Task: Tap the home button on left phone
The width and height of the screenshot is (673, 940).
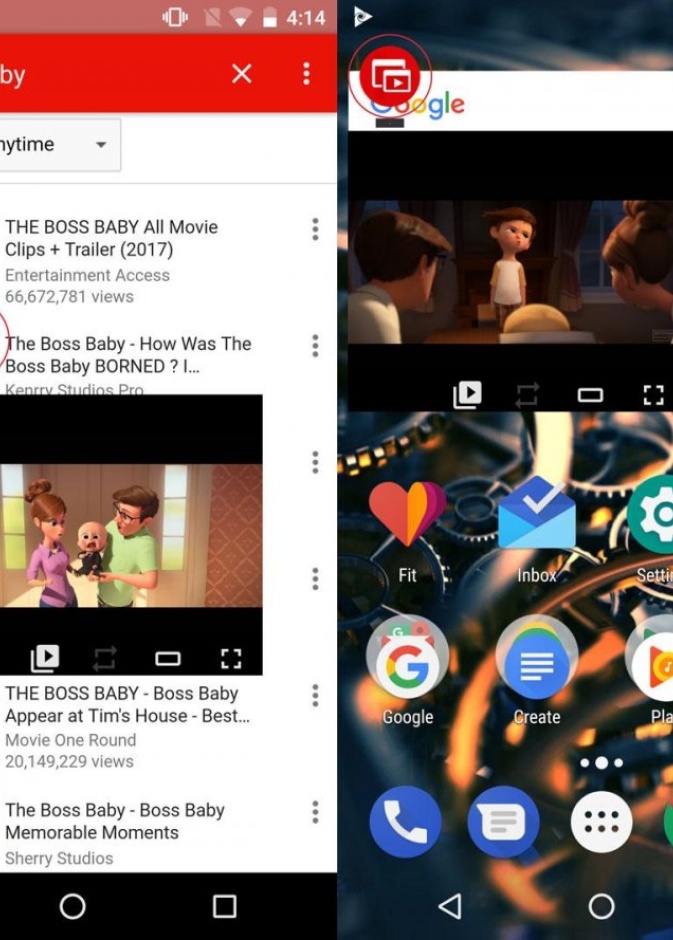Action: click(x=73, y=906)
